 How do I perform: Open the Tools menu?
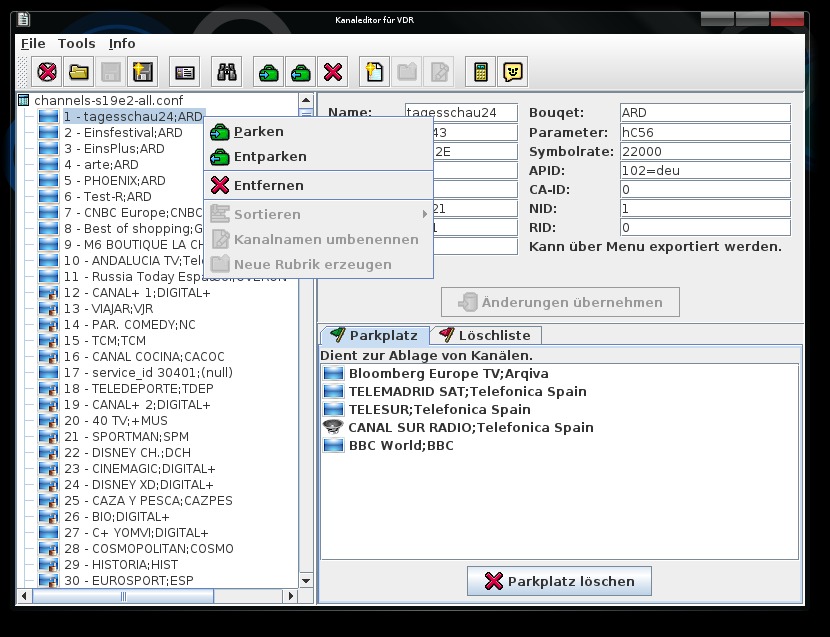click(x=77, y=43)
